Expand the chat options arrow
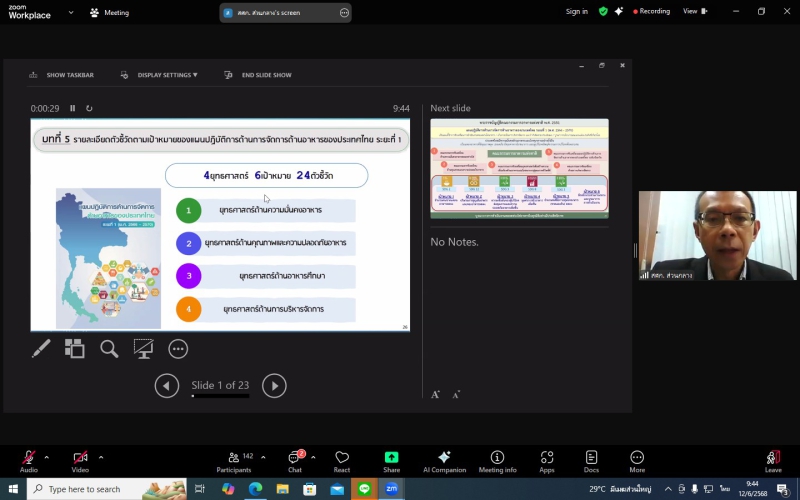The width and height of the screenshot is (800, 500). [313, 457]
